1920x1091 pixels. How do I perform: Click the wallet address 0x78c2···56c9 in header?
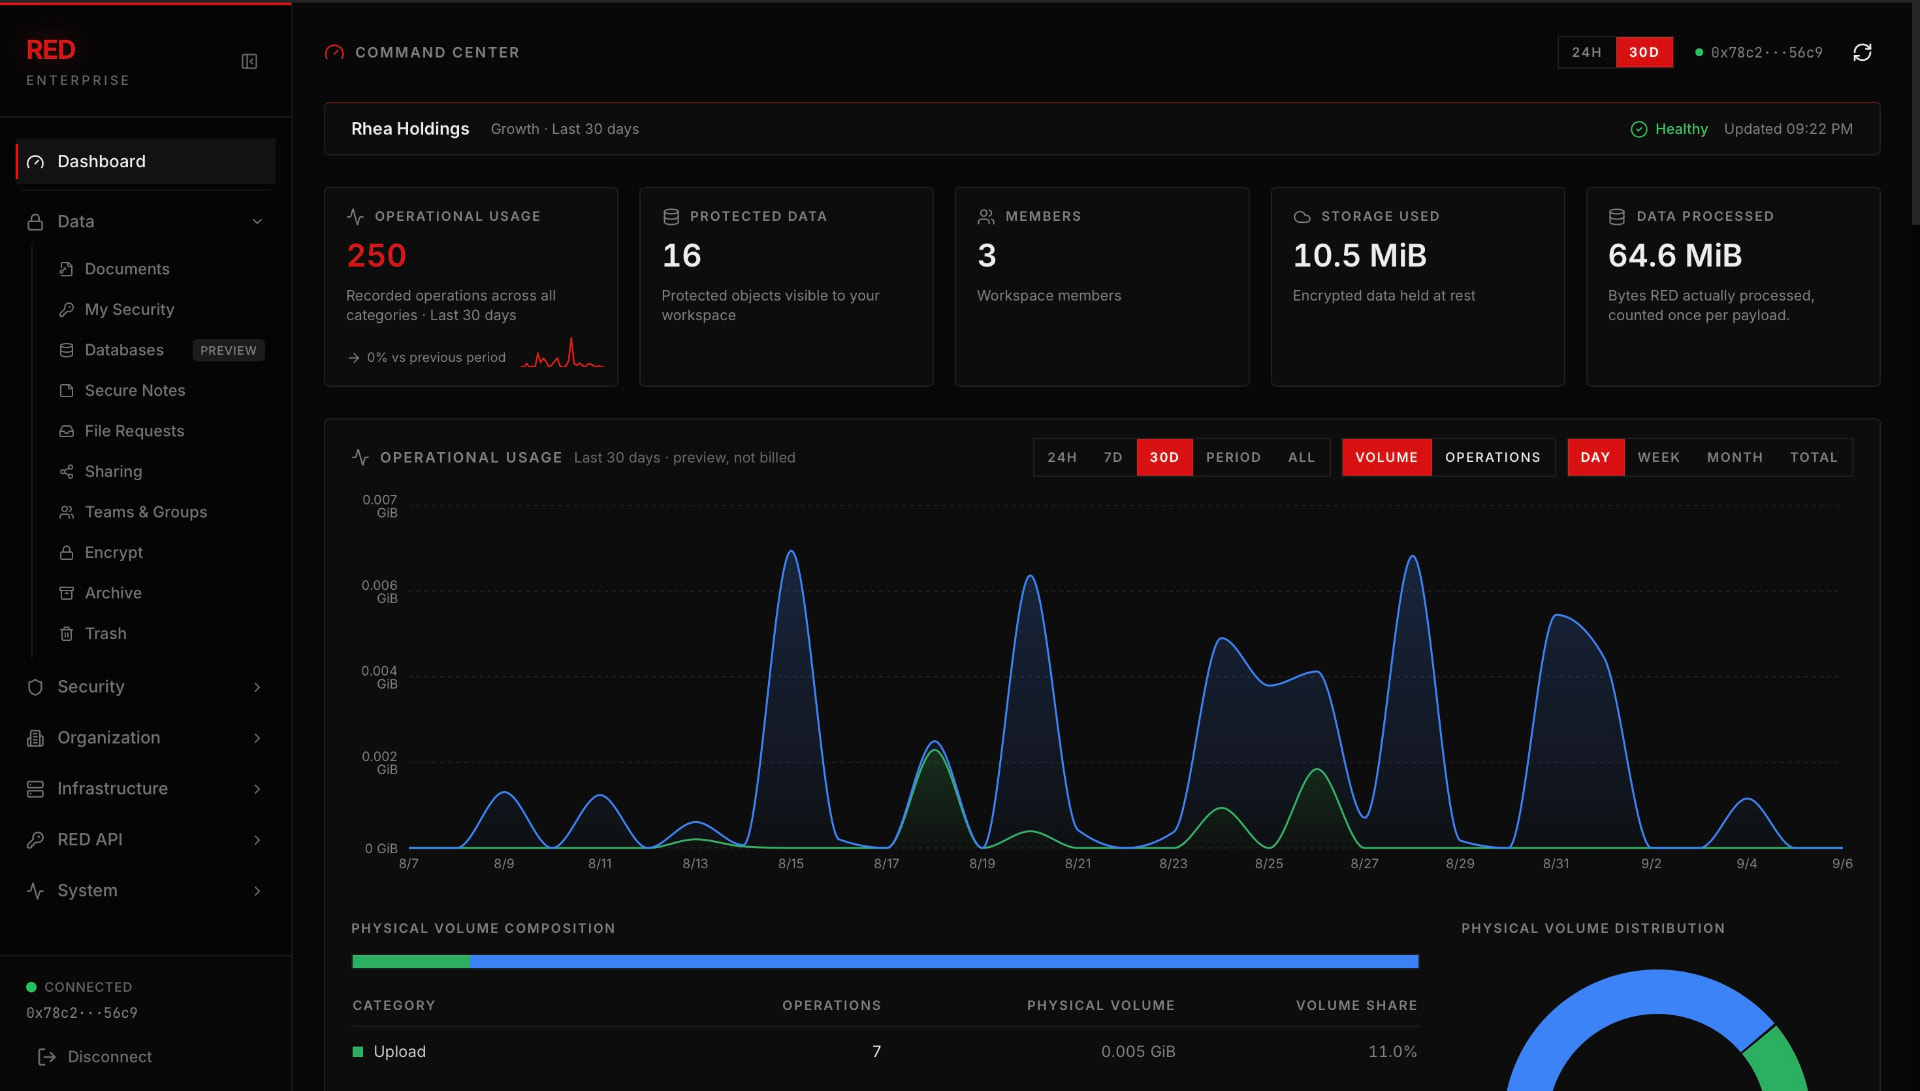[1766, 52]
